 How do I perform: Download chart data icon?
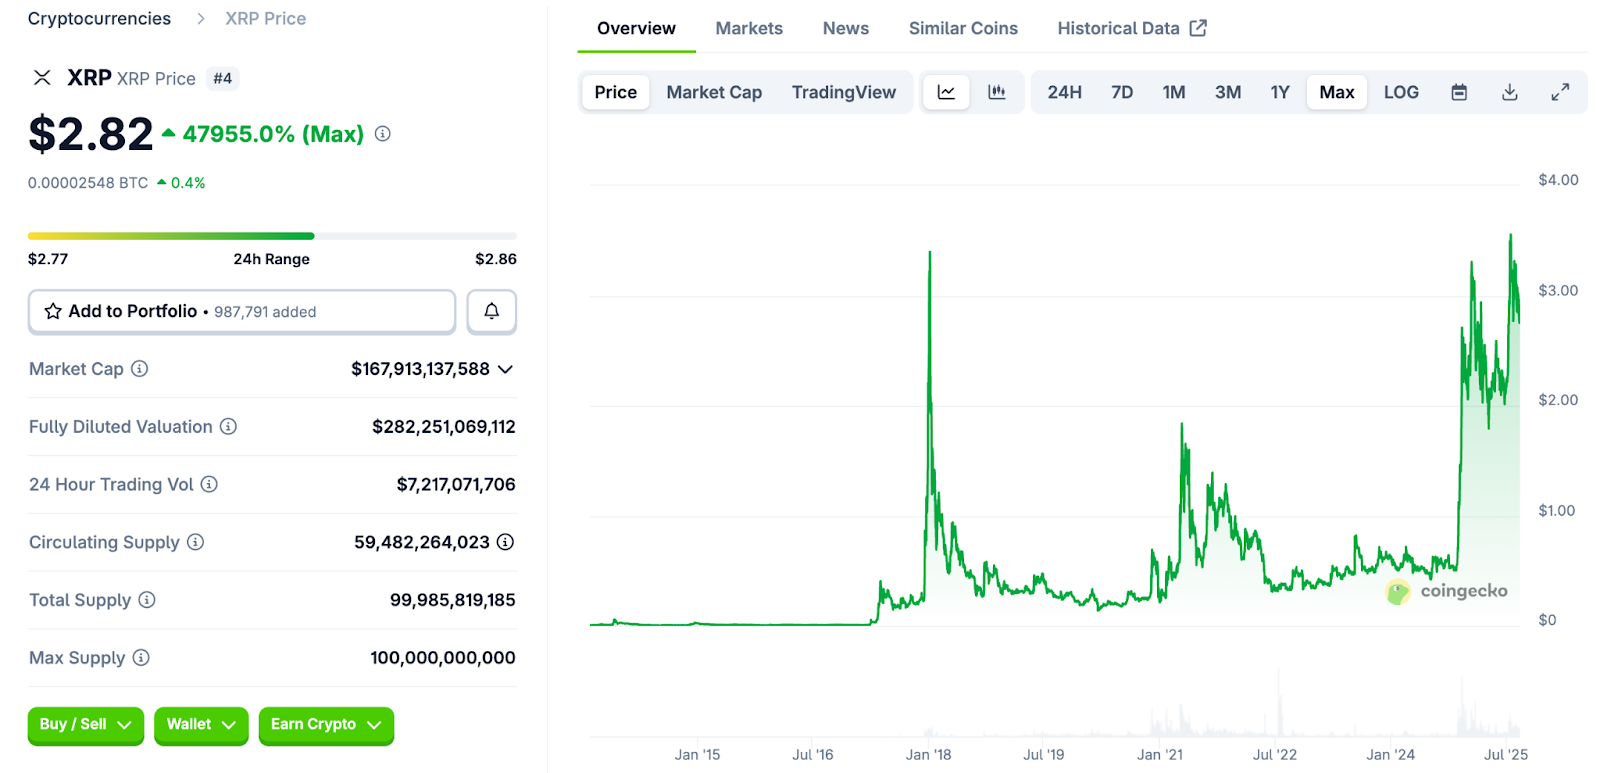click(x=1510, y=92)
